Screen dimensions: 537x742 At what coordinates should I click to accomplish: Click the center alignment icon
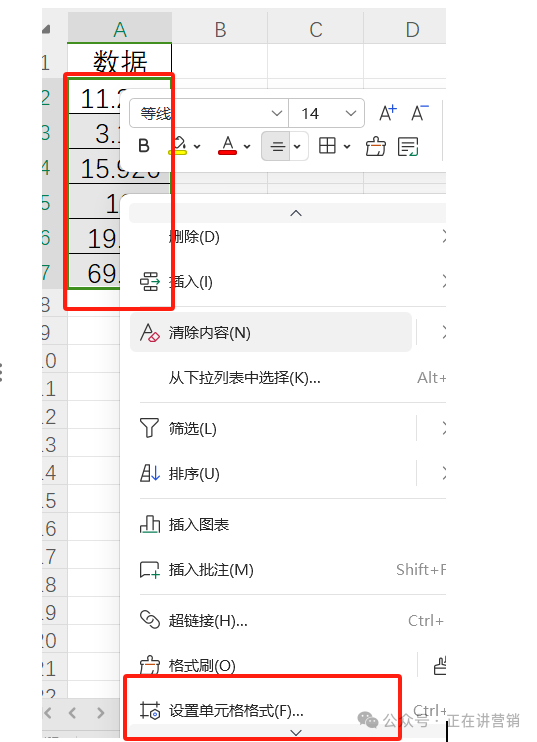point(276,146)
